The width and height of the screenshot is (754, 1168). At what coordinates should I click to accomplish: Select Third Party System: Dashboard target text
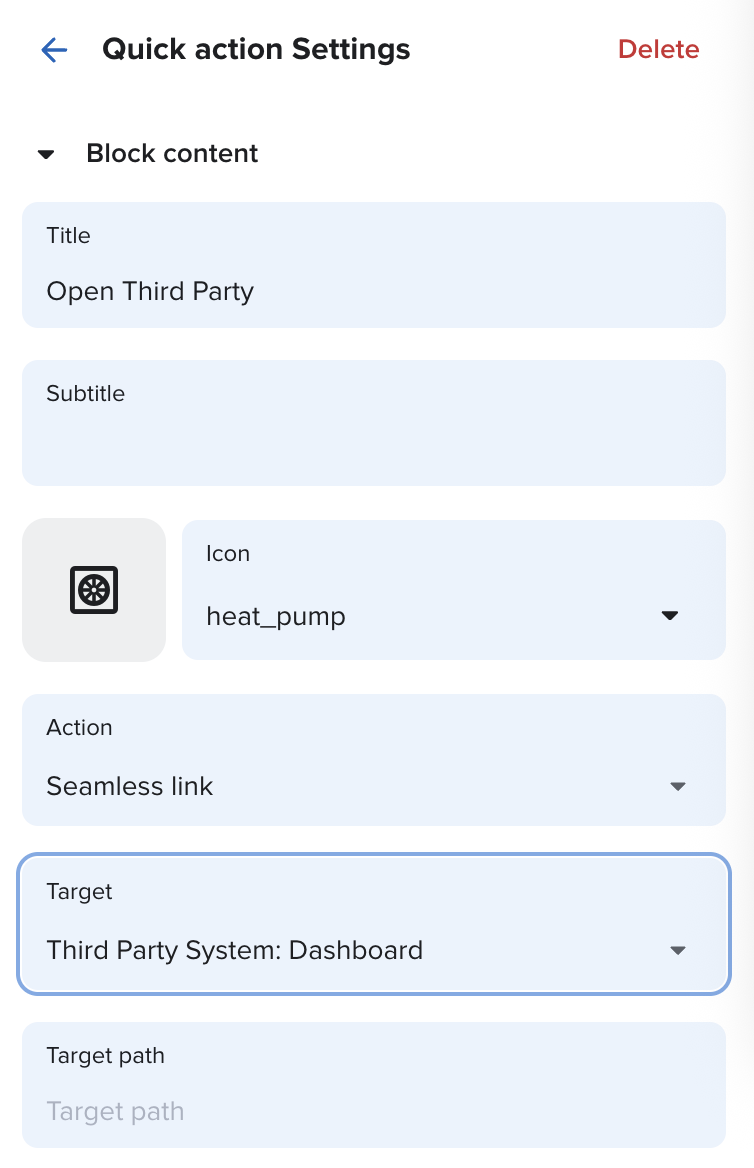233,950
